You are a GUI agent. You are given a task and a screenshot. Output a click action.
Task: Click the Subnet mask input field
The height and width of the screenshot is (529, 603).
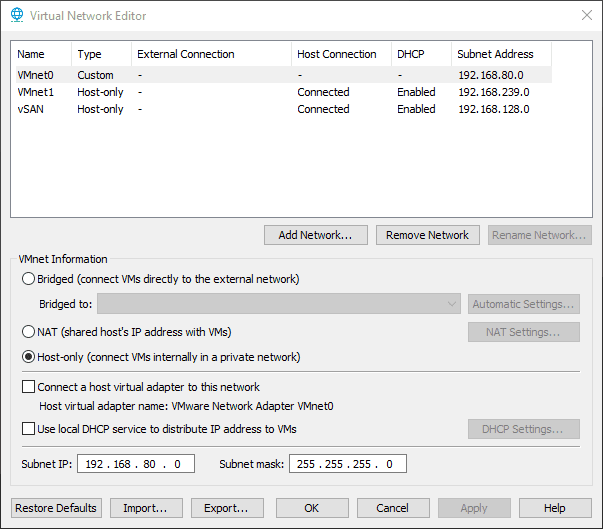347,464
